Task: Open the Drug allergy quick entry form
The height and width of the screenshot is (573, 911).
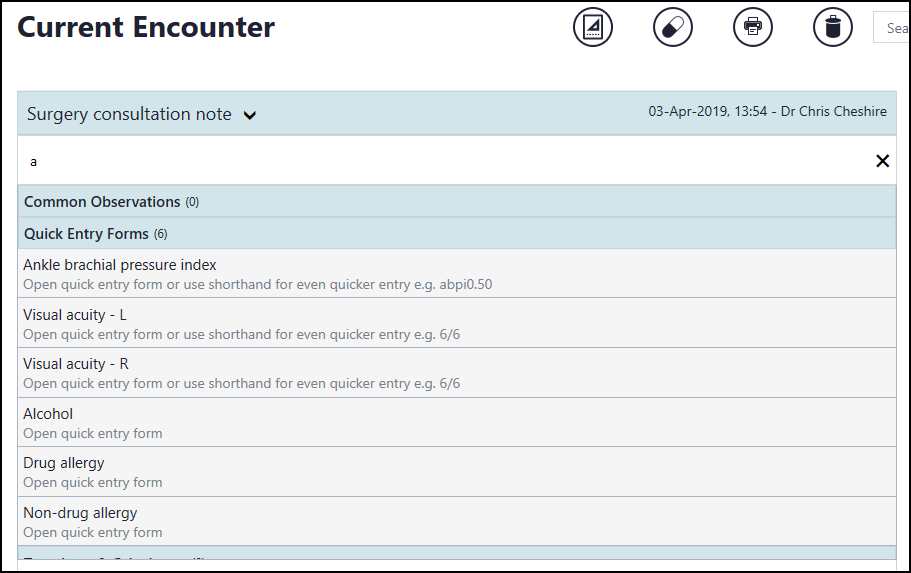Action: [x=64, y=463]
